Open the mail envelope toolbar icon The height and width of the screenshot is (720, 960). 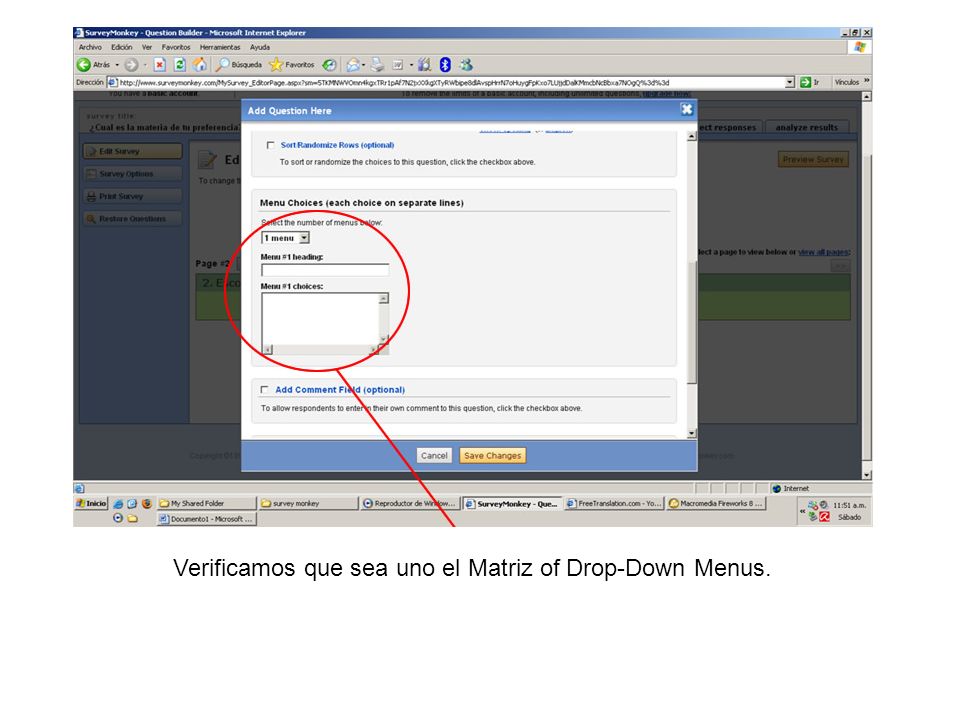353,64
